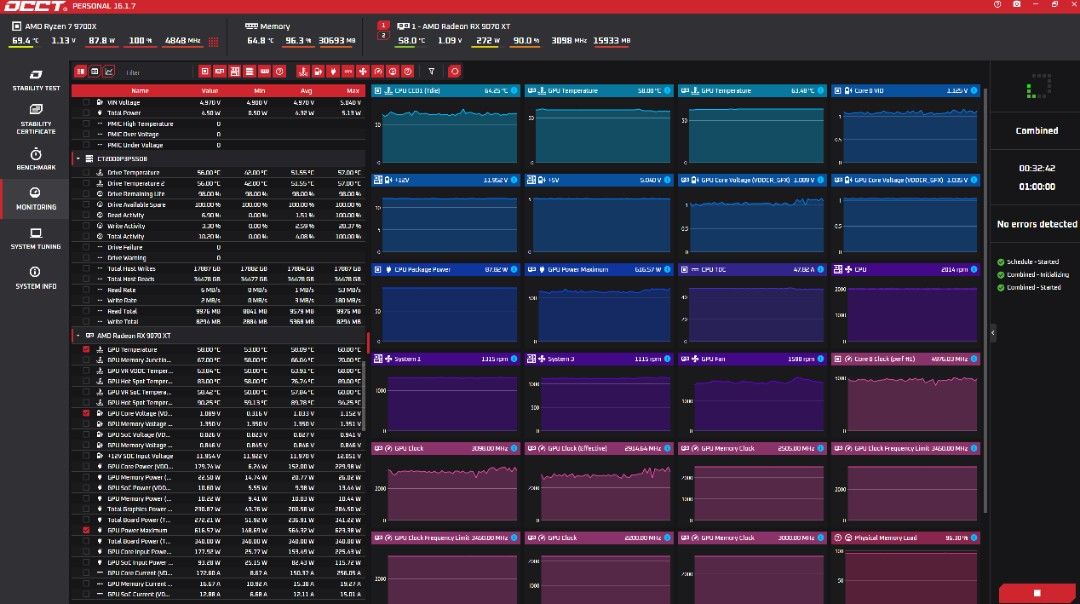Image resolution: width=1080 pixels, height=604 pixels.
Task: Check the Drive Remaining Life row checkbox
Action: point(86,194)
